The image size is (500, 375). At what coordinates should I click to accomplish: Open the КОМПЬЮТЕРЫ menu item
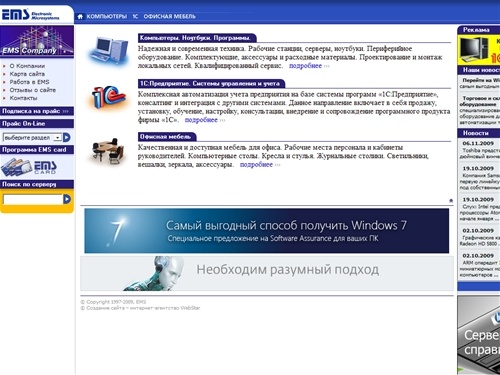(x=107, y=16)
